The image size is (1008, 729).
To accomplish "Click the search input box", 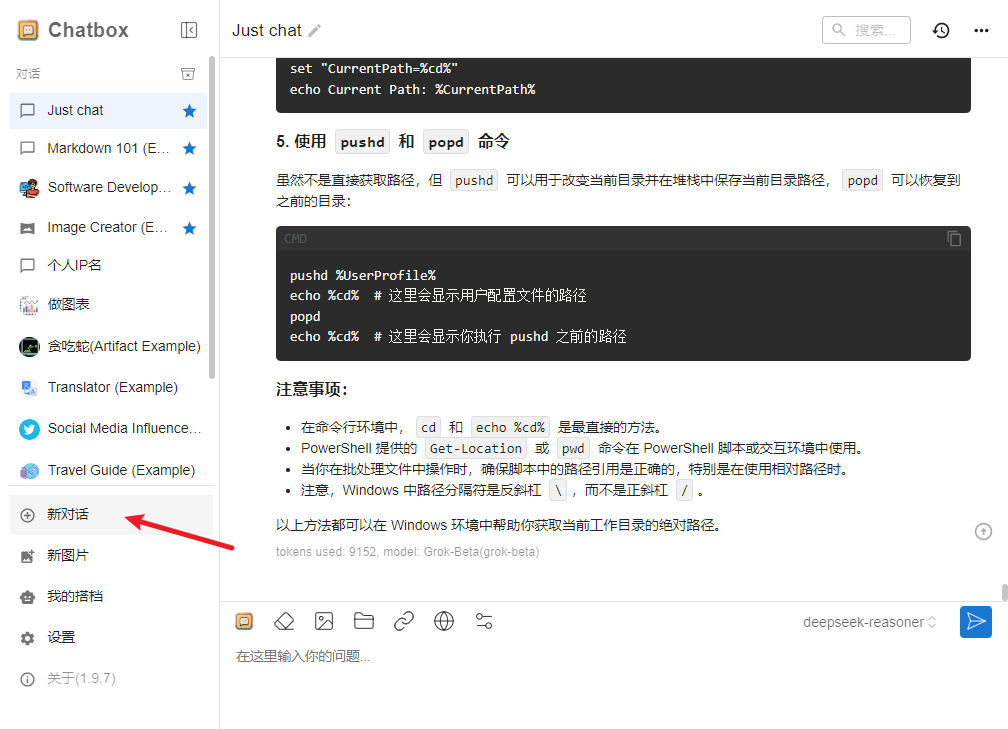I will [x=866, y=30].
